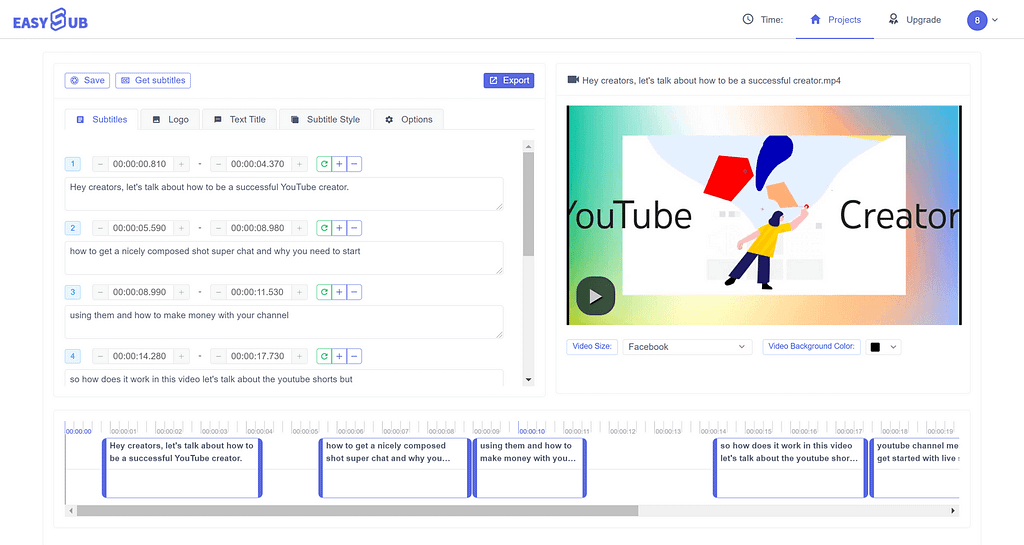The height and width of the screenshot is (545, 1024).
Task: Remove subtitle 4 with minus icon
Action: tap(354, 356)
